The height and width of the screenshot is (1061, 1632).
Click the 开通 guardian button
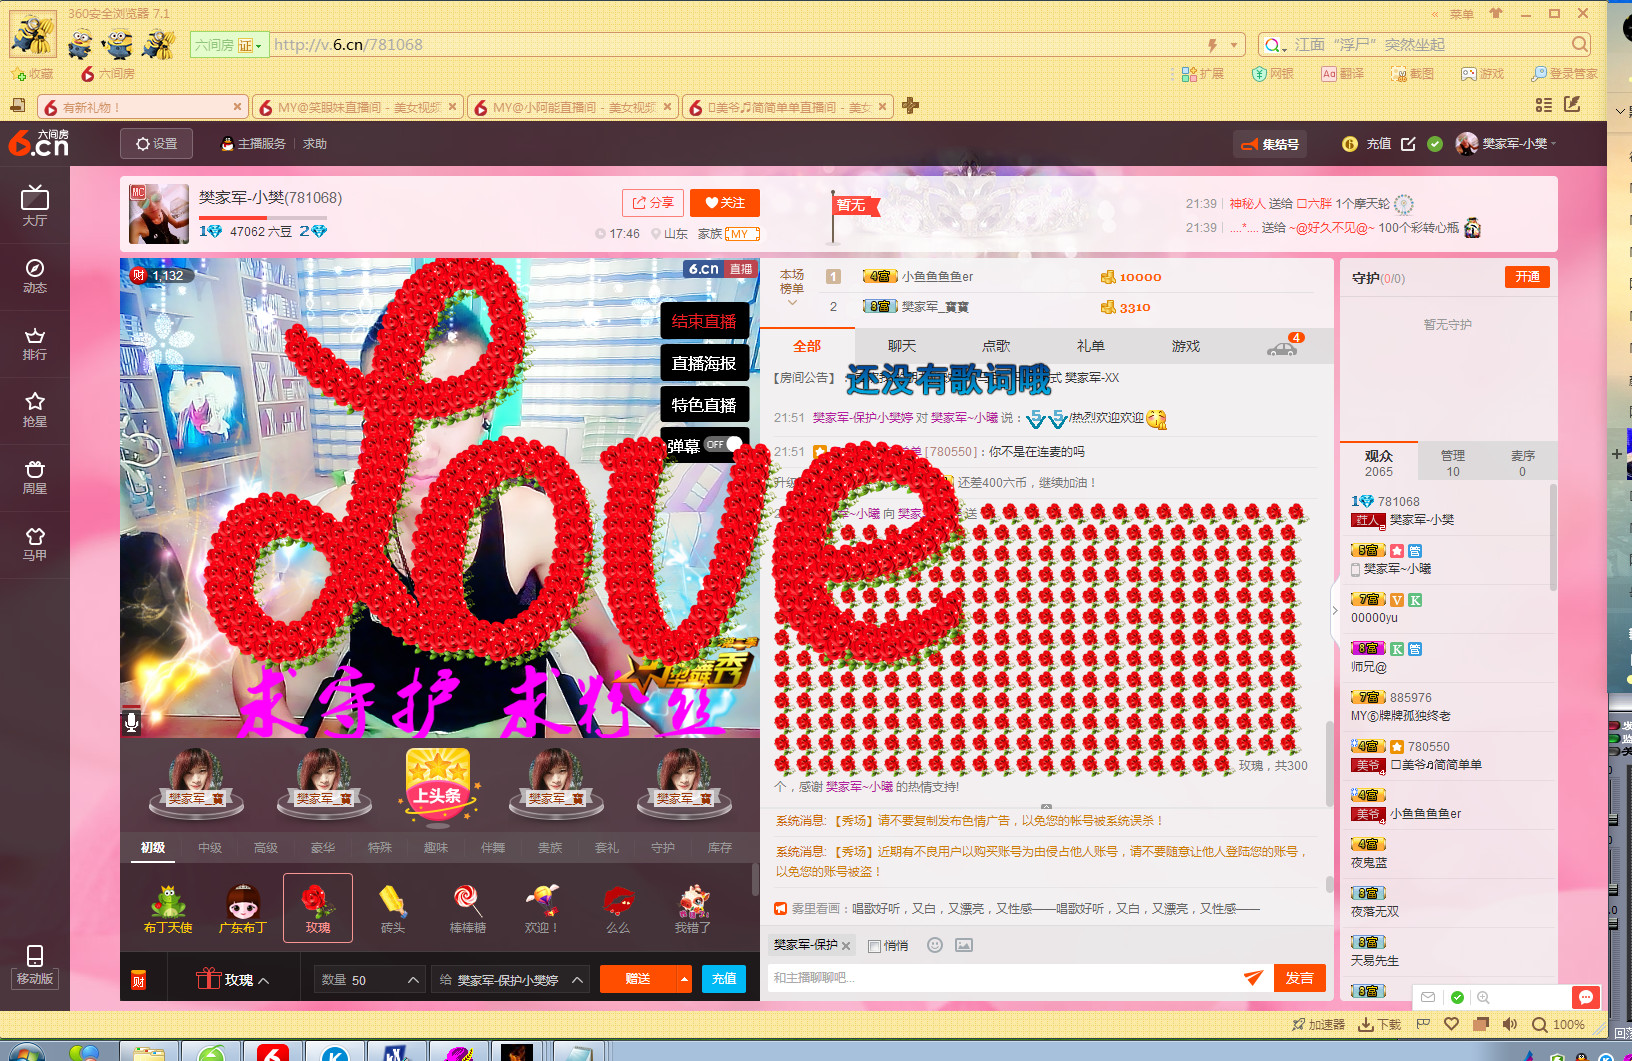[x=1527, y=277]
